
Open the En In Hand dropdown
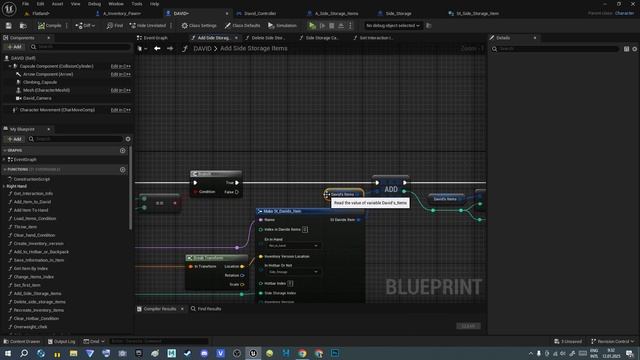click(293, 246)
